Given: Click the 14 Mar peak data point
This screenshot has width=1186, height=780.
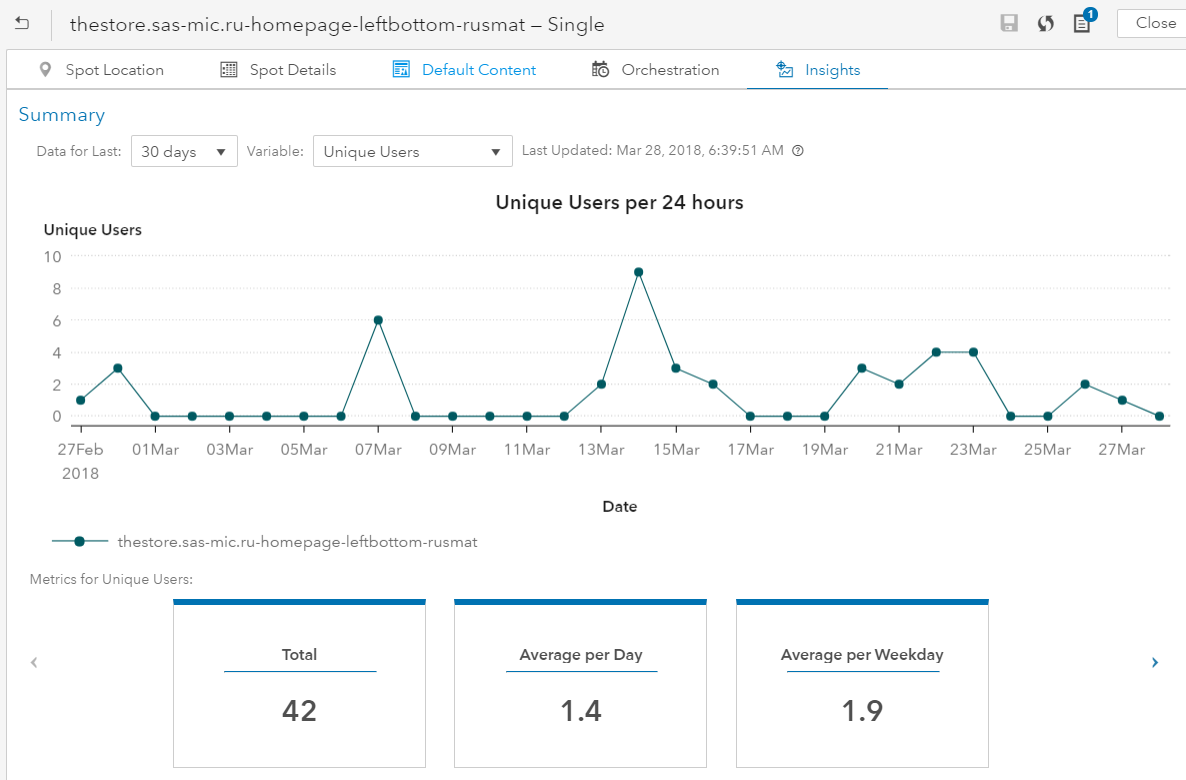Looking at the screenshot, I should pyautogui.click(x=638, y=272).
